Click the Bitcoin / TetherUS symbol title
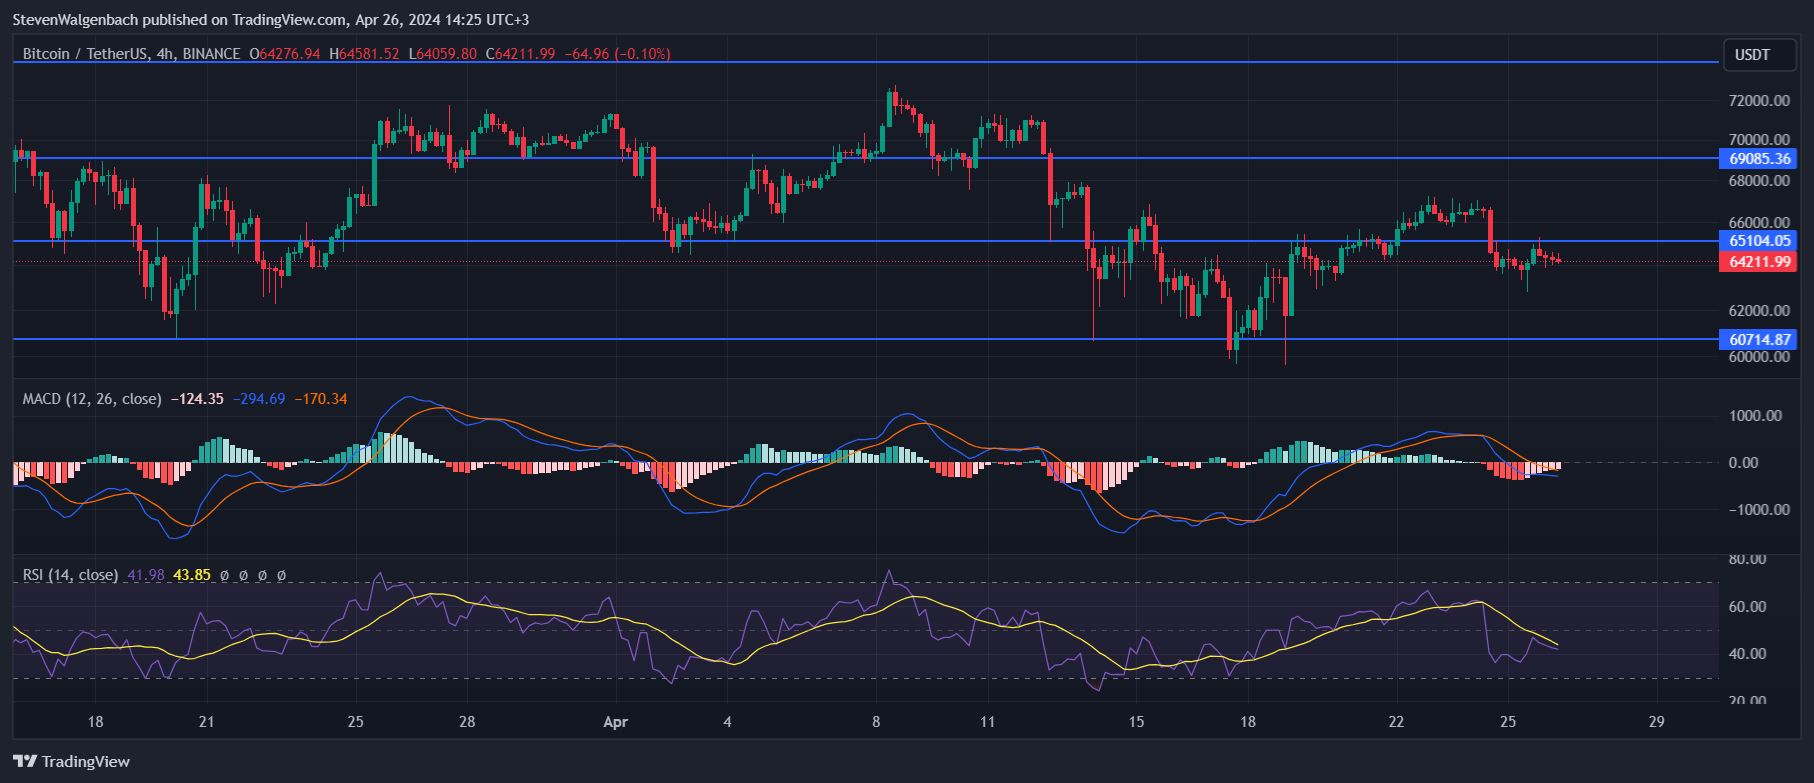Viewport: 1814px width, 783px height. point(86,54)
